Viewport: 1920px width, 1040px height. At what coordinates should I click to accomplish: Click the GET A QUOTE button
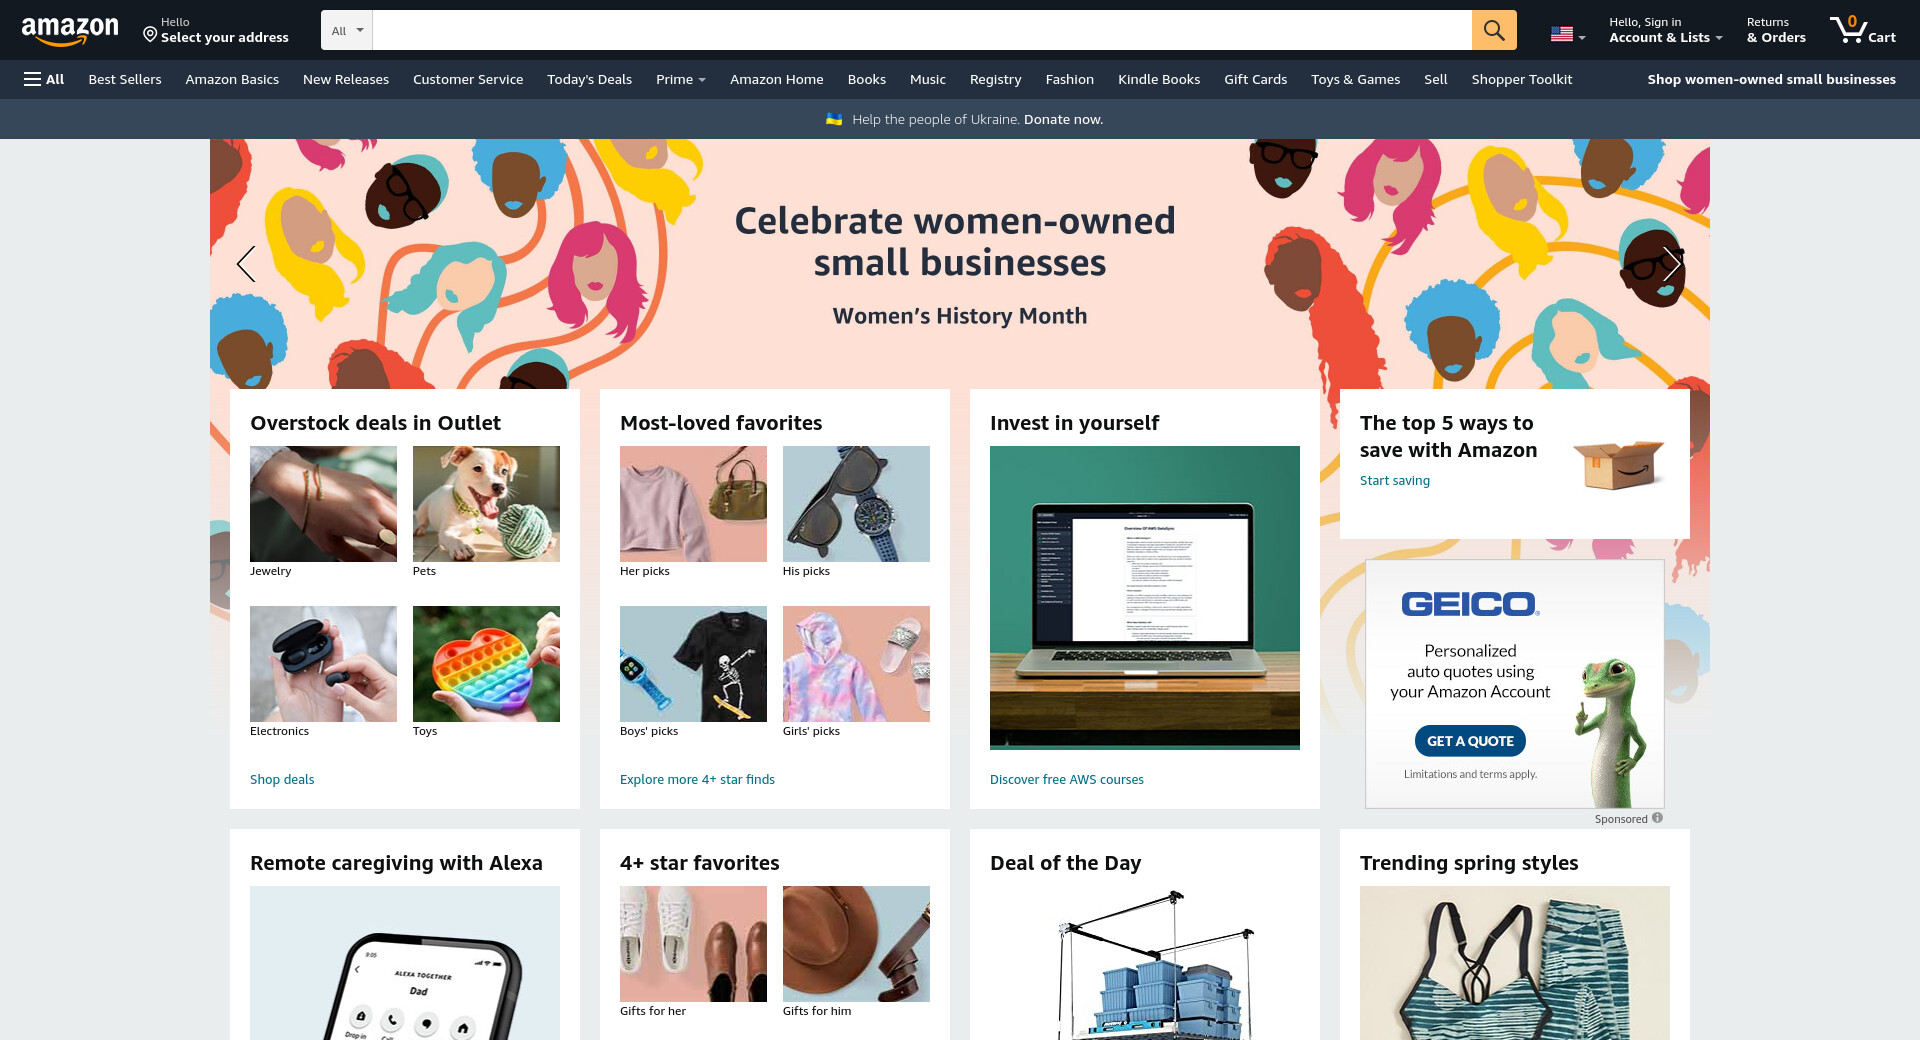pos(1470,741)
